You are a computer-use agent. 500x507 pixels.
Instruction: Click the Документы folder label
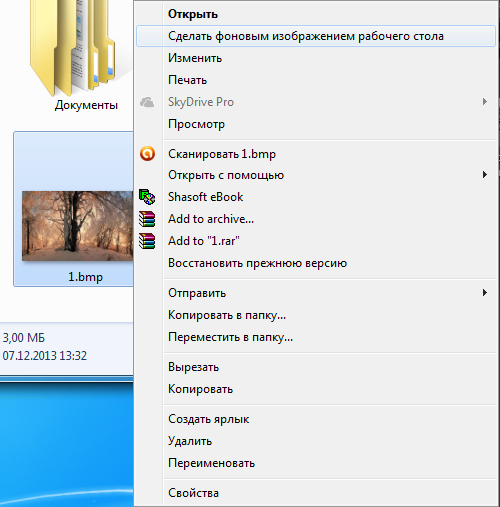coord(86,105)
